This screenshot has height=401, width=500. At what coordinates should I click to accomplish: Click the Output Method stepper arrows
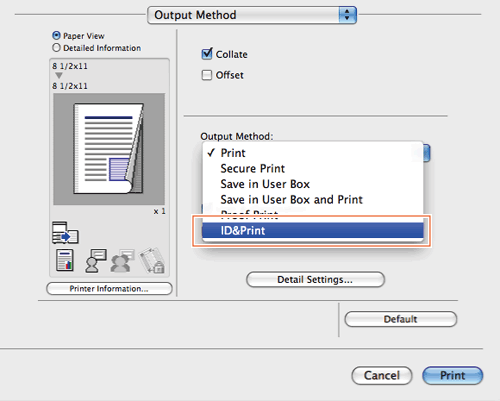[x=347, y=15]
